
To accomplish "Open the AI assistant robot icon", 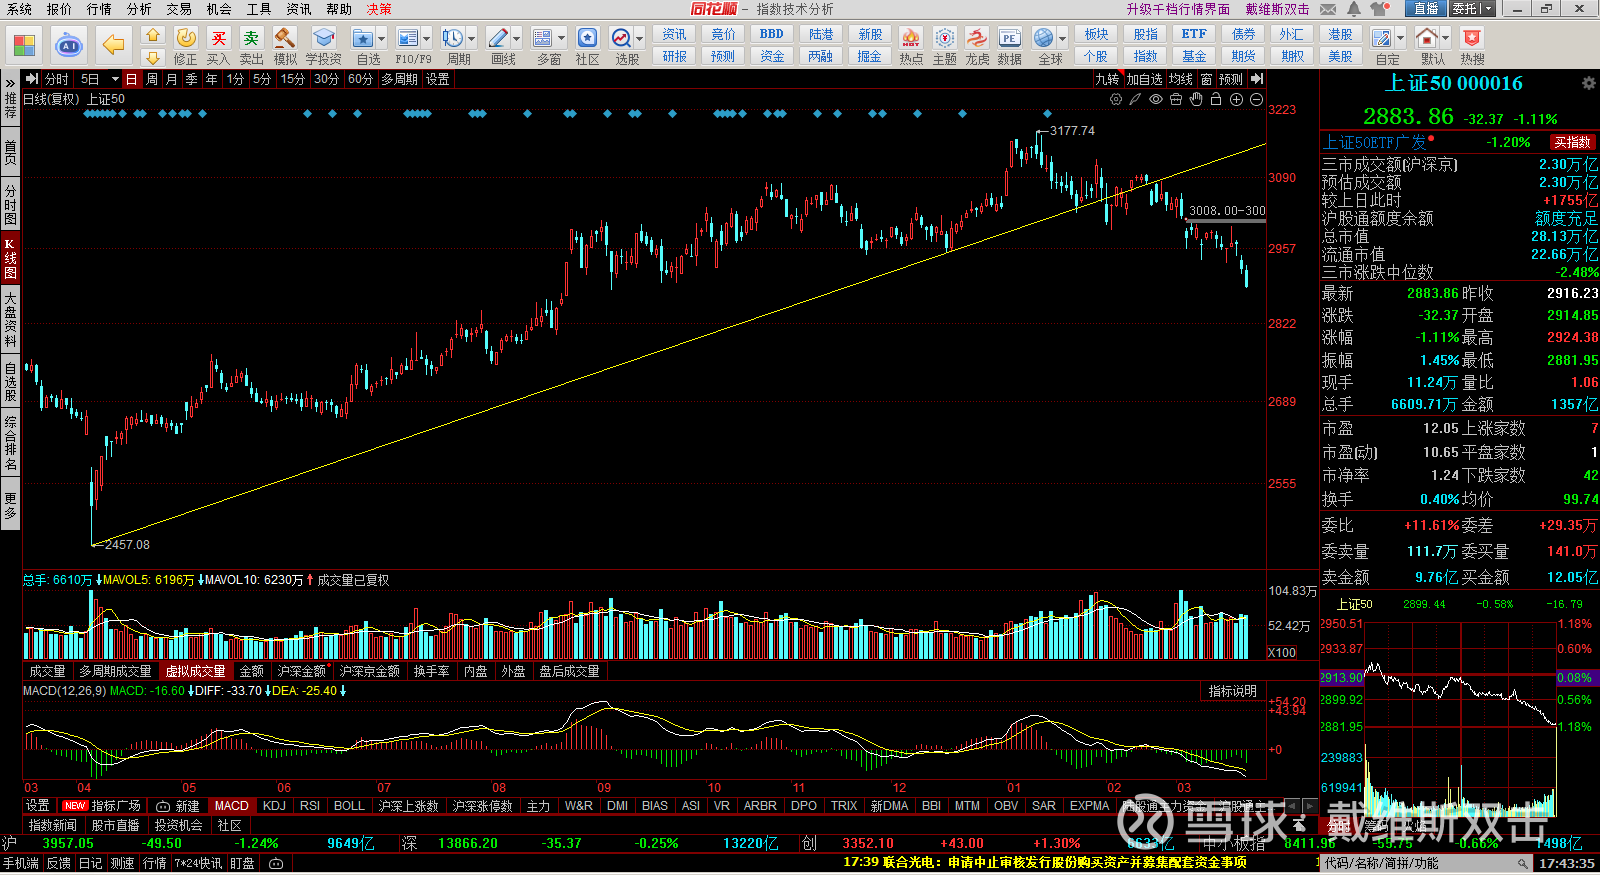I will coord(69,45).
